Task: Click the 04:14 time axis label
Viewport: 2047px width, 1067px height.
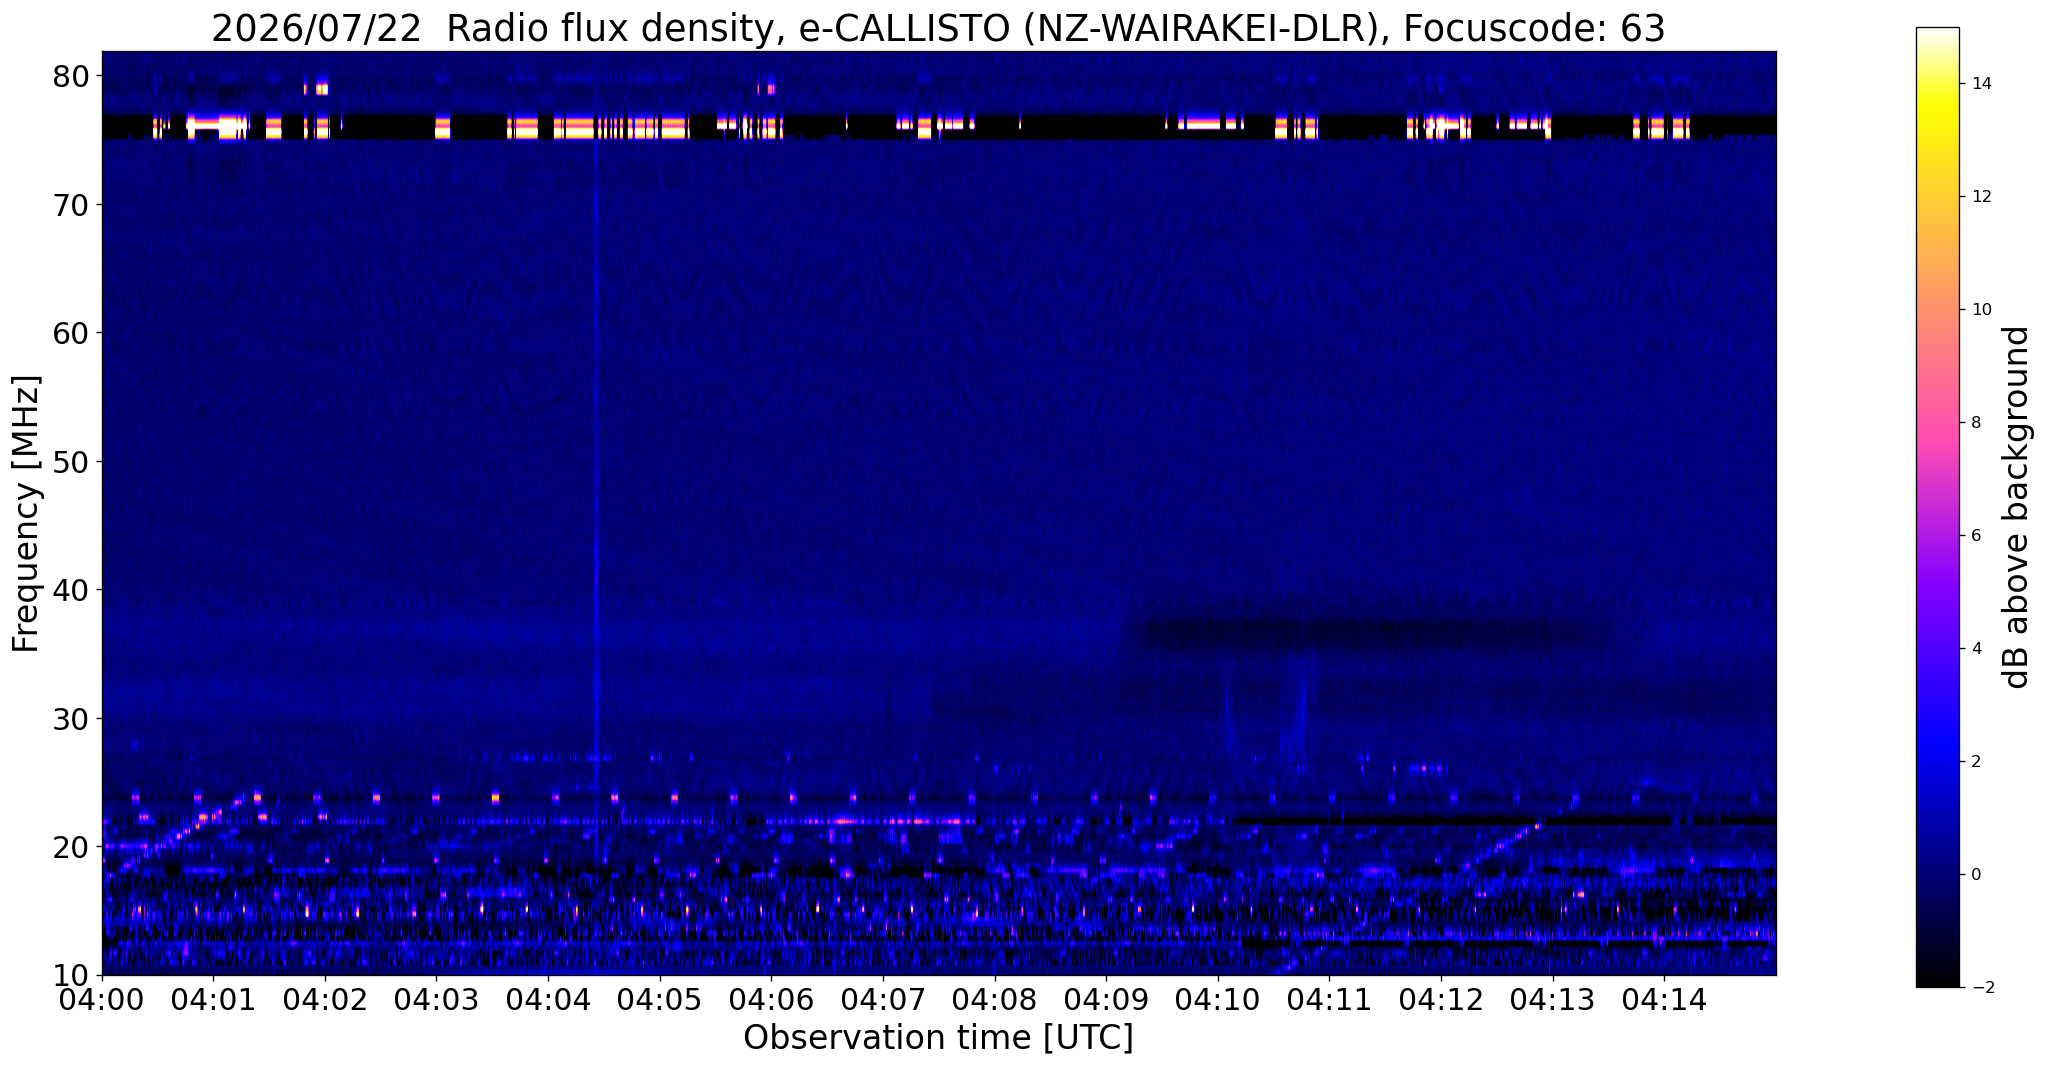Action: (x=1664, y=1000)
